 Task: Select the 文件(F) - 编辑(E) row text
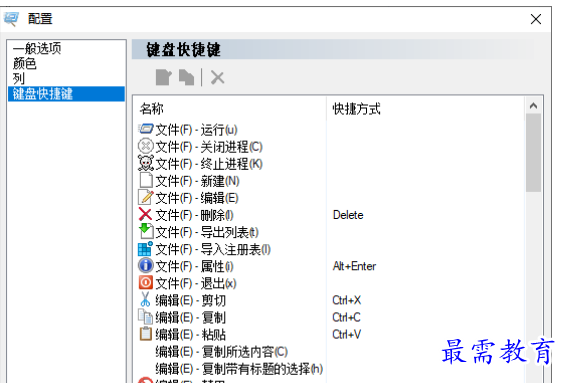coord(197,198)
